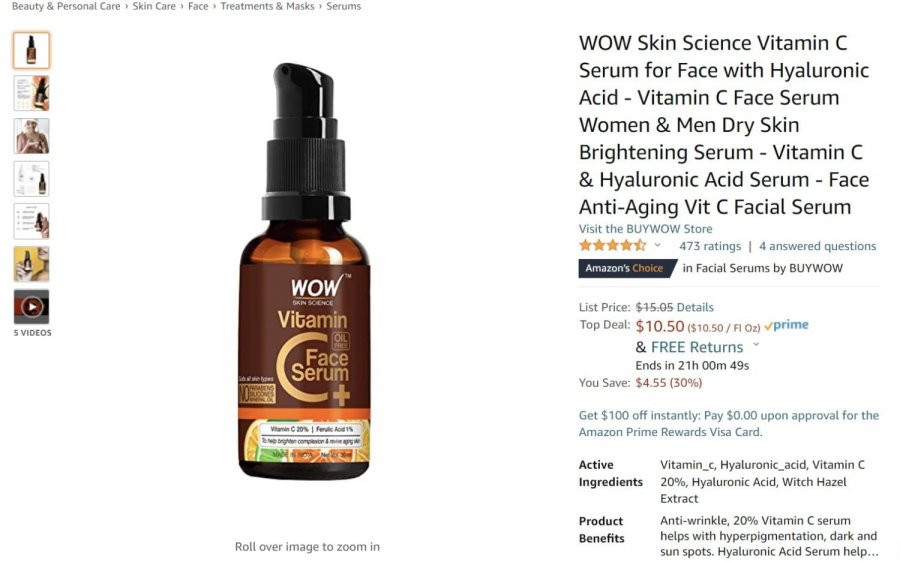Show the fourth product thumbnail

(x=31, y=179)
